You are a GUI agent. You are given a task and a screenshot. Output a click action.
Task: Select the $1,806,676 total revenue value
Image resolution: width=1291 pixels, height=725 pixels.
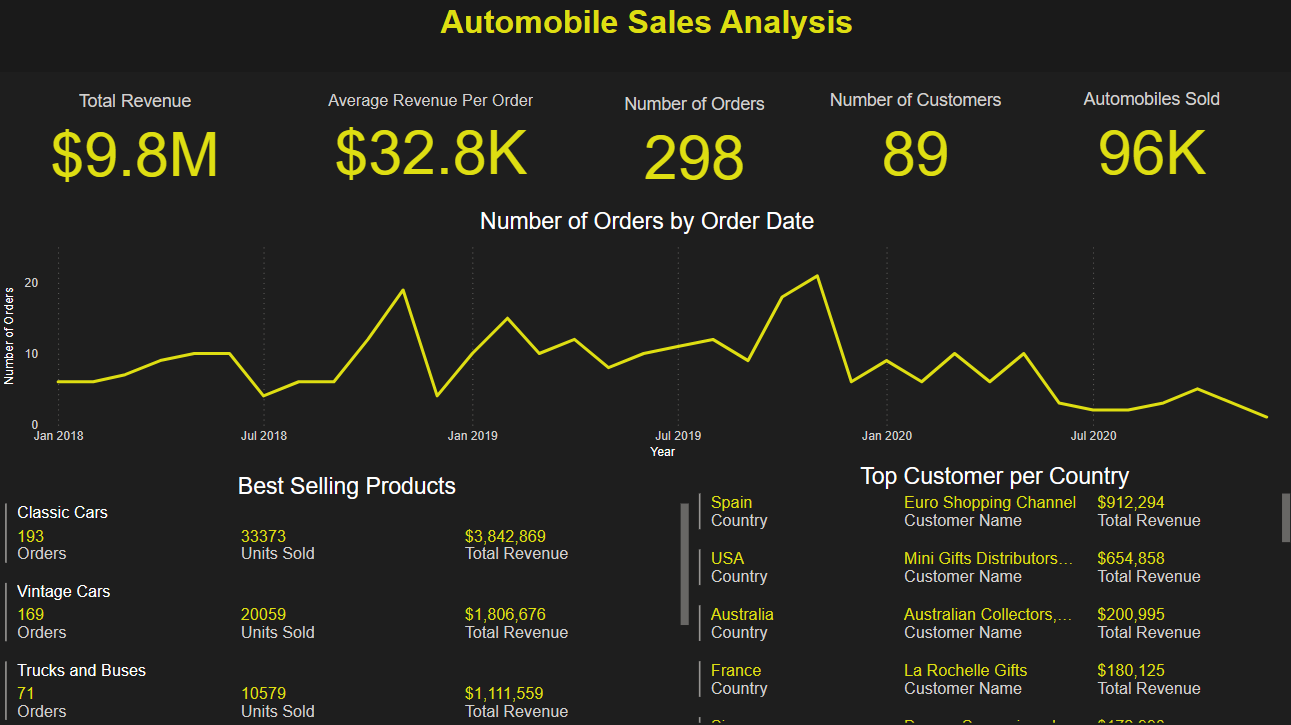tap(505, 615)
